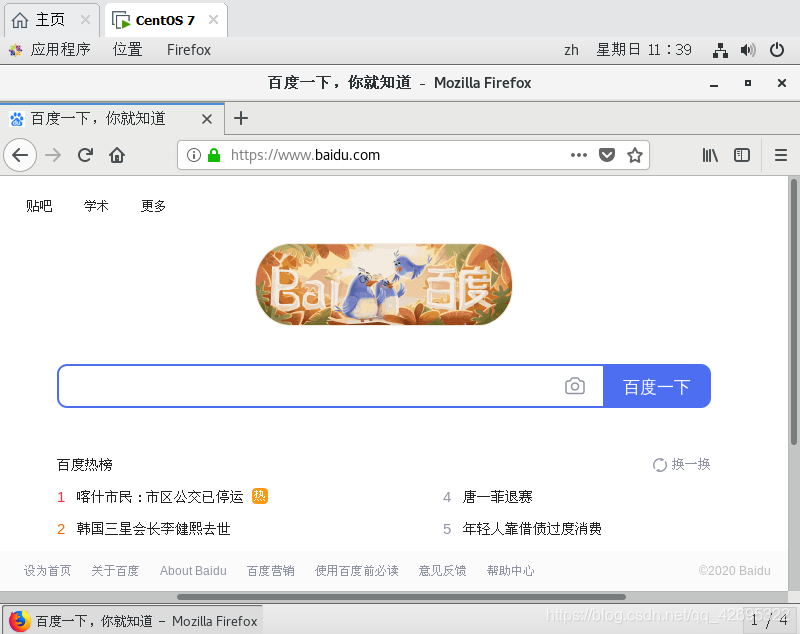Open the 学术 link
The width and height of the screenshot is (800, 634).
[96, 206]
